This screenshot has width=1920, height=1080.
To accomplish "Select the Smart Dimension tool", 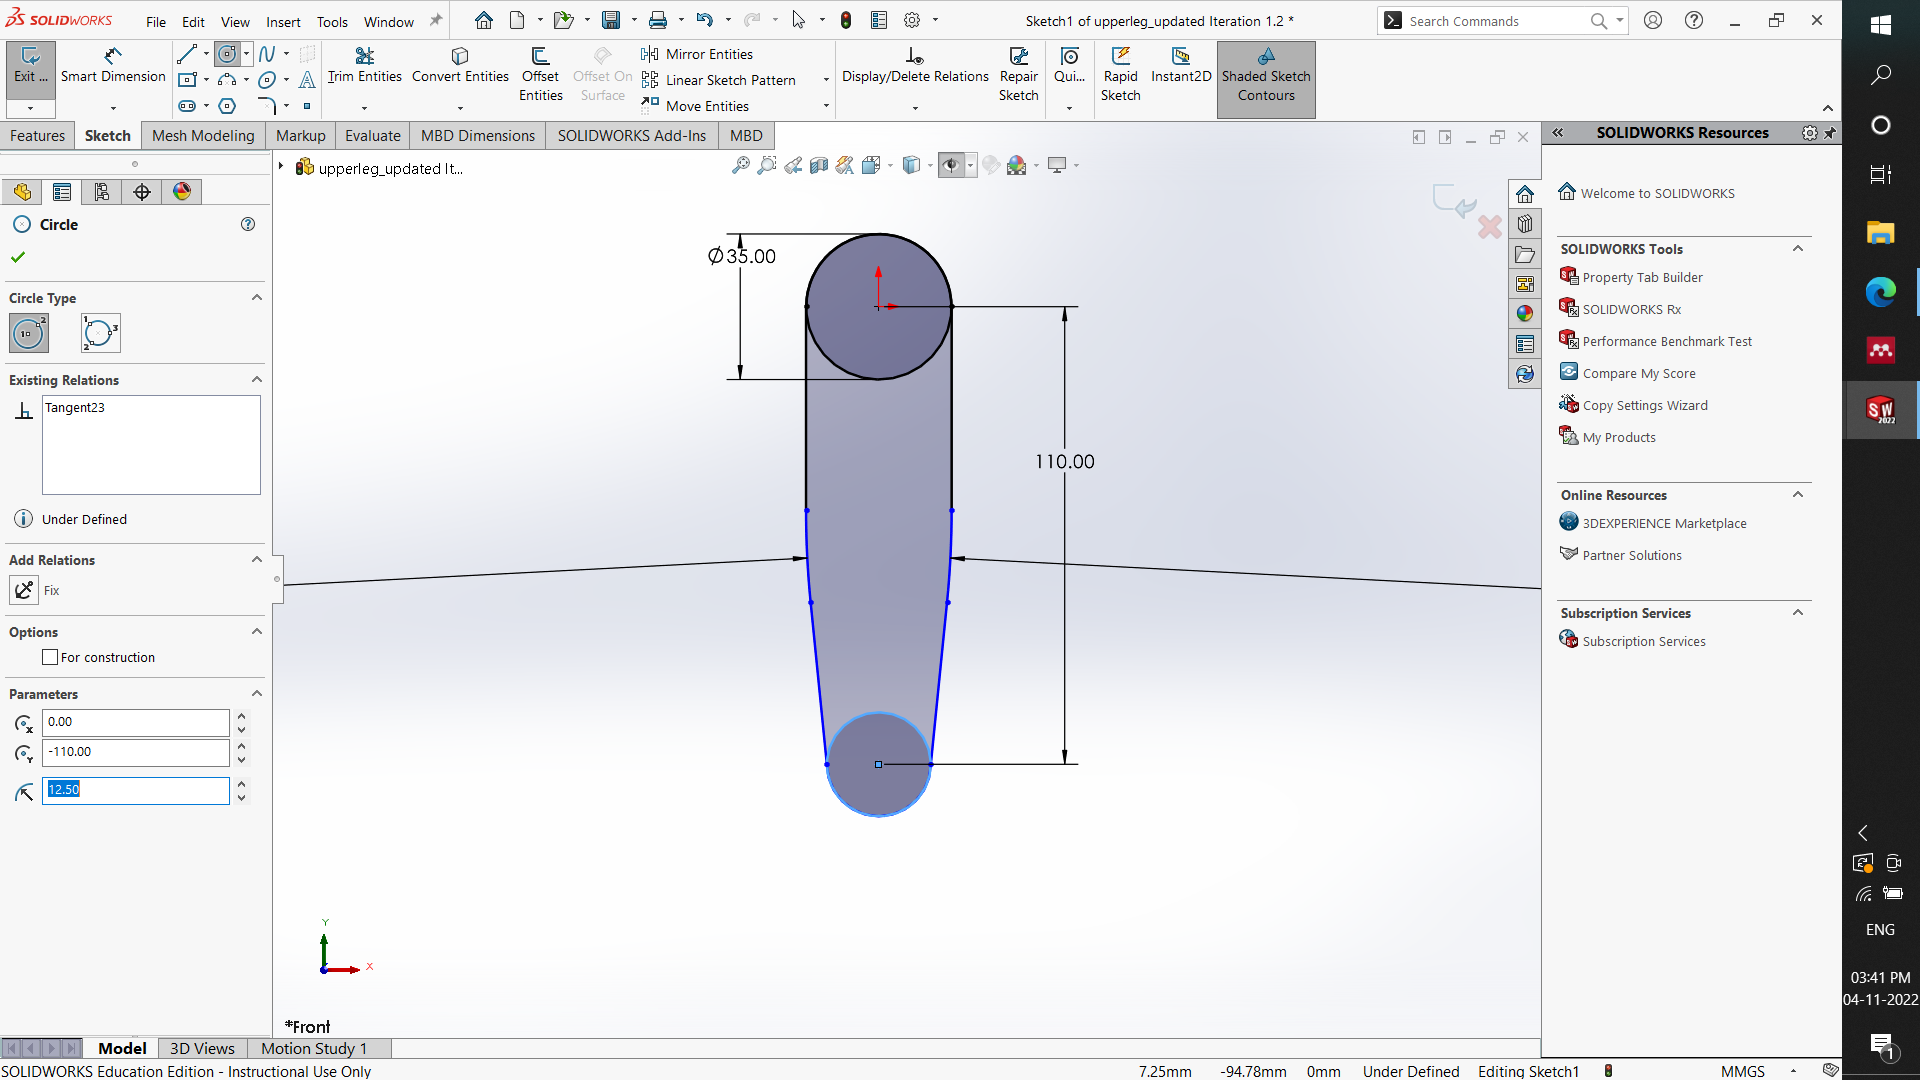I will click(x=112, y=66).
